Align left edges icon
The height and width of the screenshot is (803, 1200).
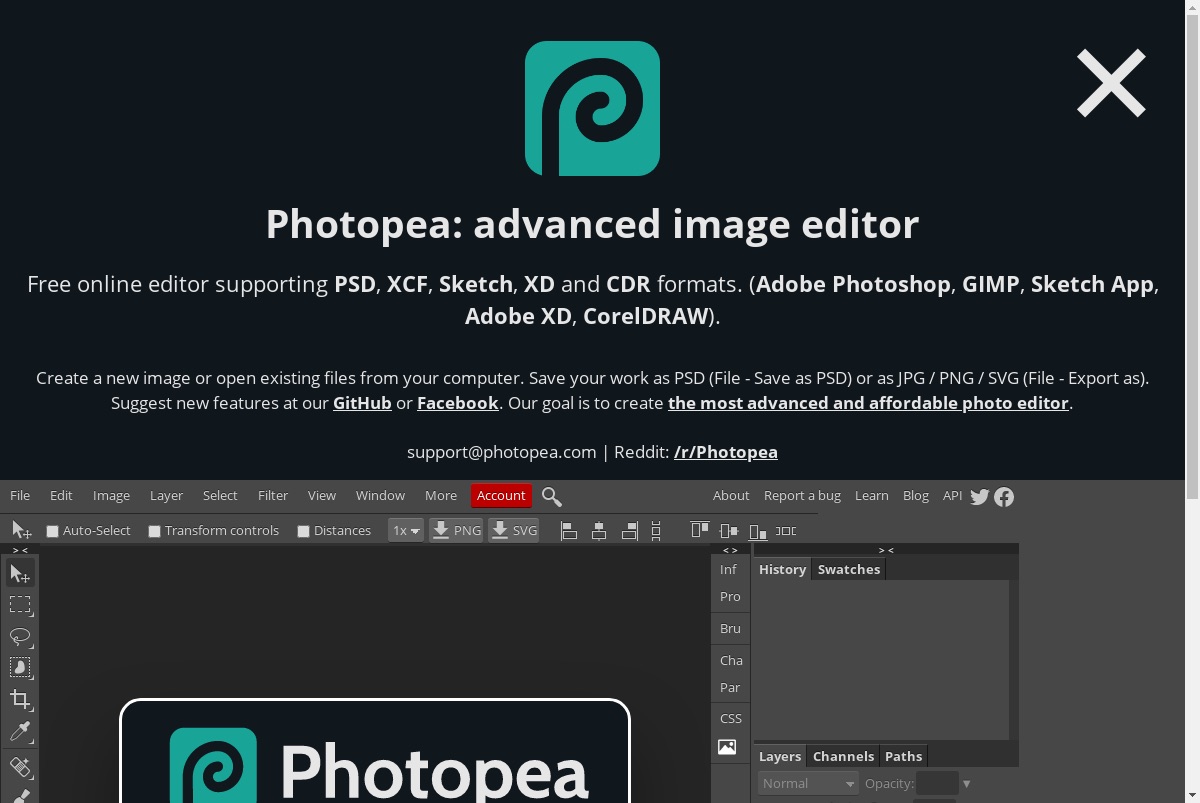(569, 531)
